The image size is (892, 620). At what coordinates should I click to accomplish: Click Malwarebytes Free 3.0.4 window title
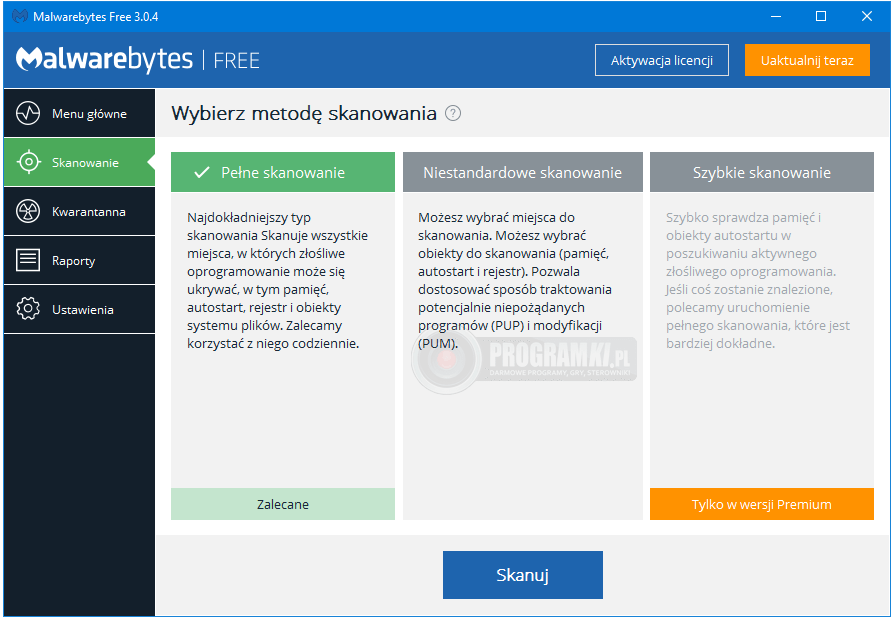(x=96, y=16)
